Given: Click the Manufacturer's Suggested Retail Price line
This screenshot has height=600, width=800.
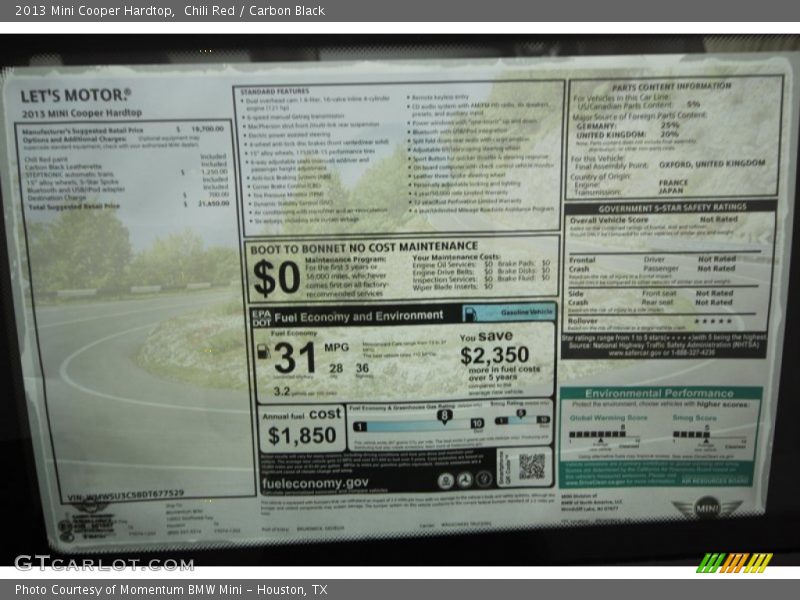Looking at the screenshot, I should [x=123, y=130].
